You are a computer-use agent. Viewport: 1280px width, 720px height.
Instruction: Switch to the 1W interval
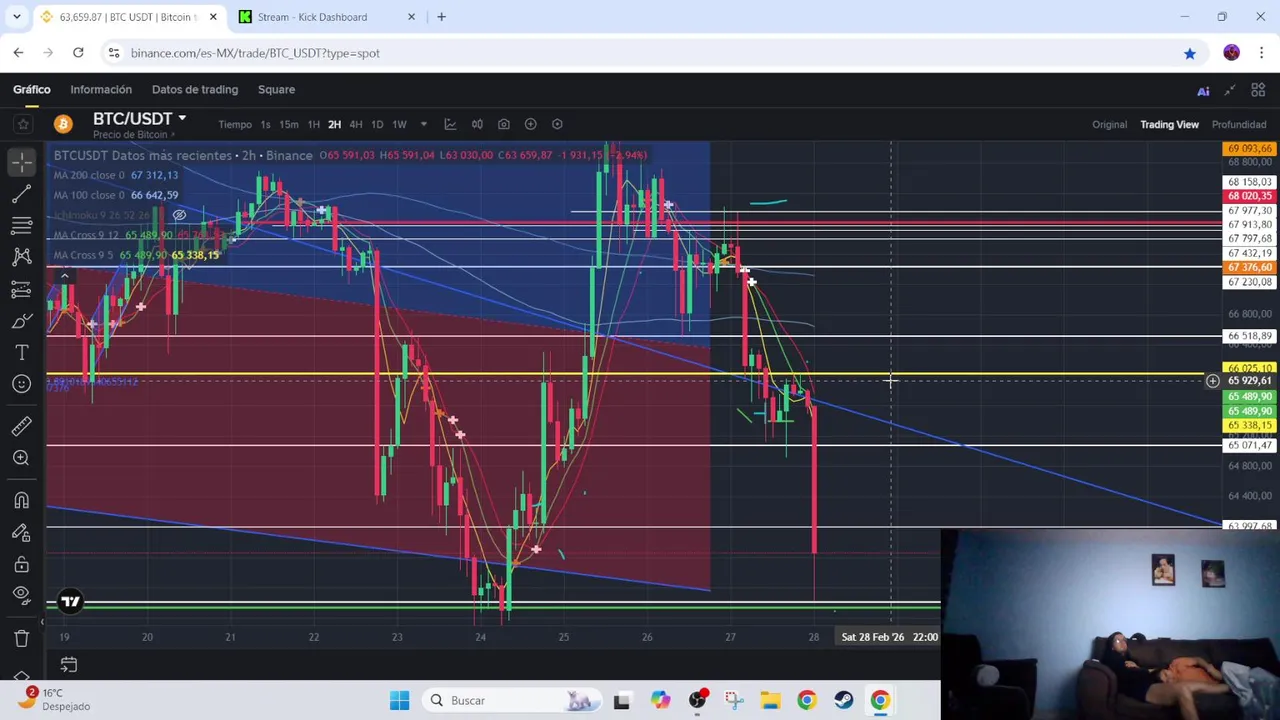pyautogui.click(x=399, y=124)
